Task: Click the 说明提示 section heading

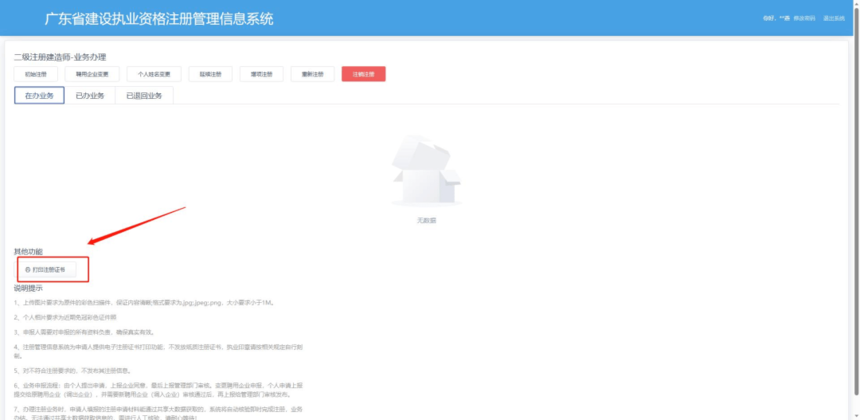Action: (29, 288)
